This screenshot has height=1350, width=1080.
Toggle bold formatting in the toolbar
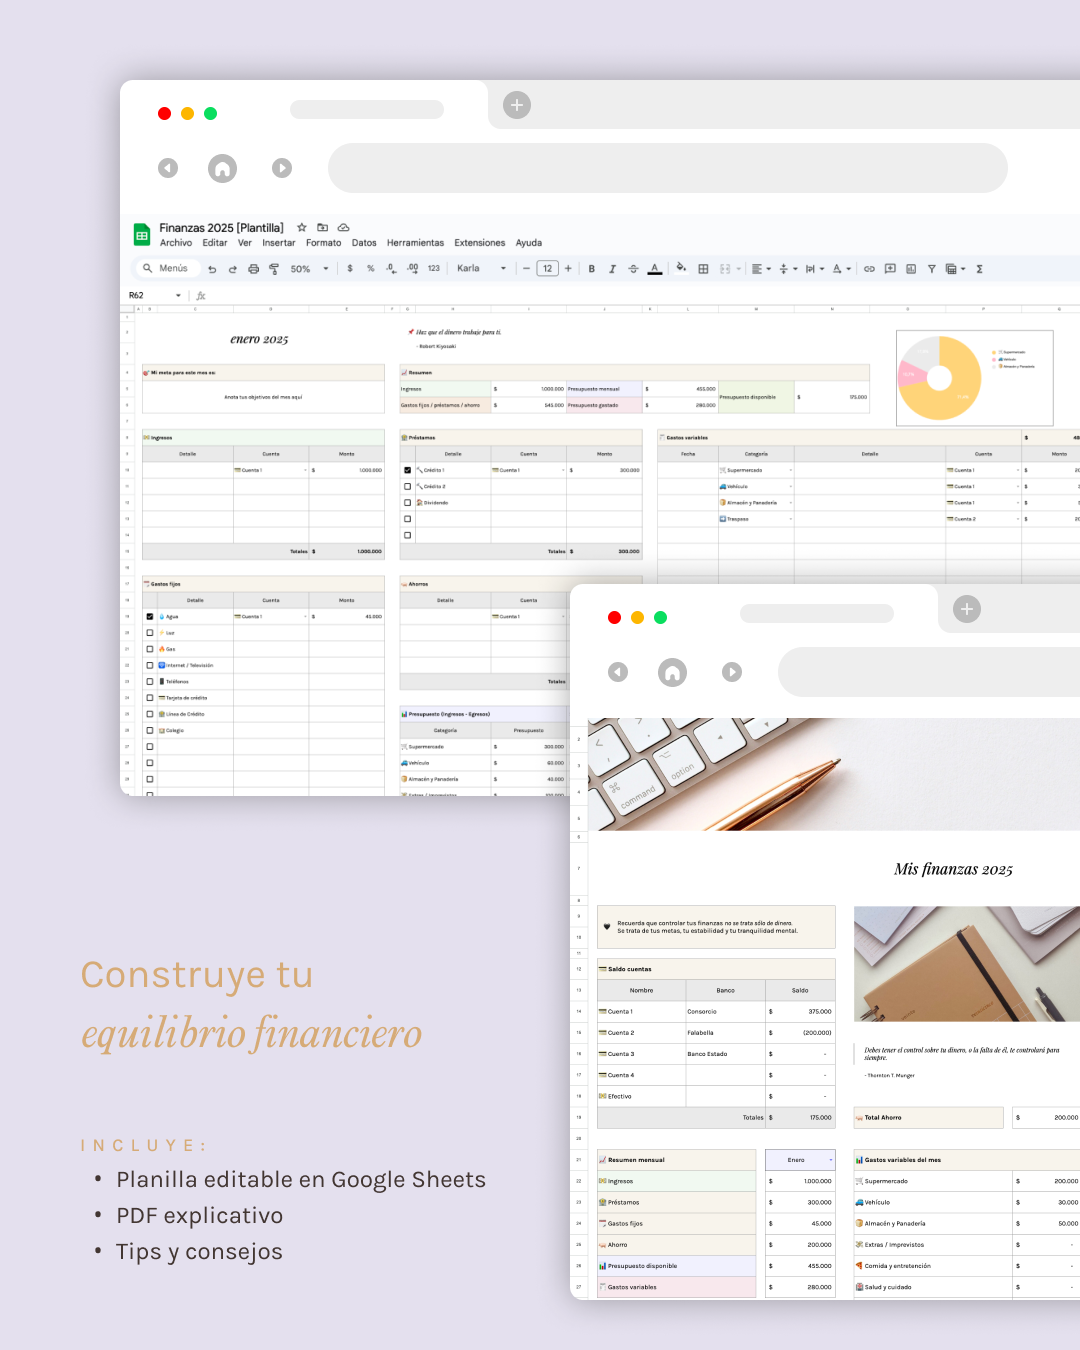[x=591, y=269]
